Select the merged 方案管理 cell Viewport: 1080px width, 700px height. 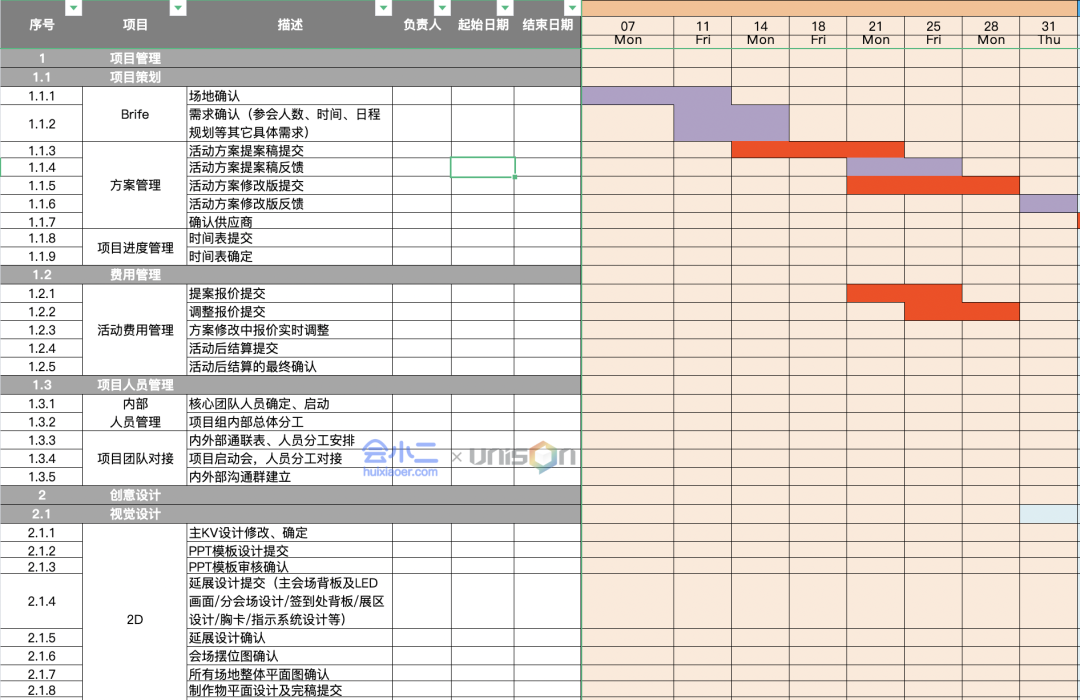(134, 186)
